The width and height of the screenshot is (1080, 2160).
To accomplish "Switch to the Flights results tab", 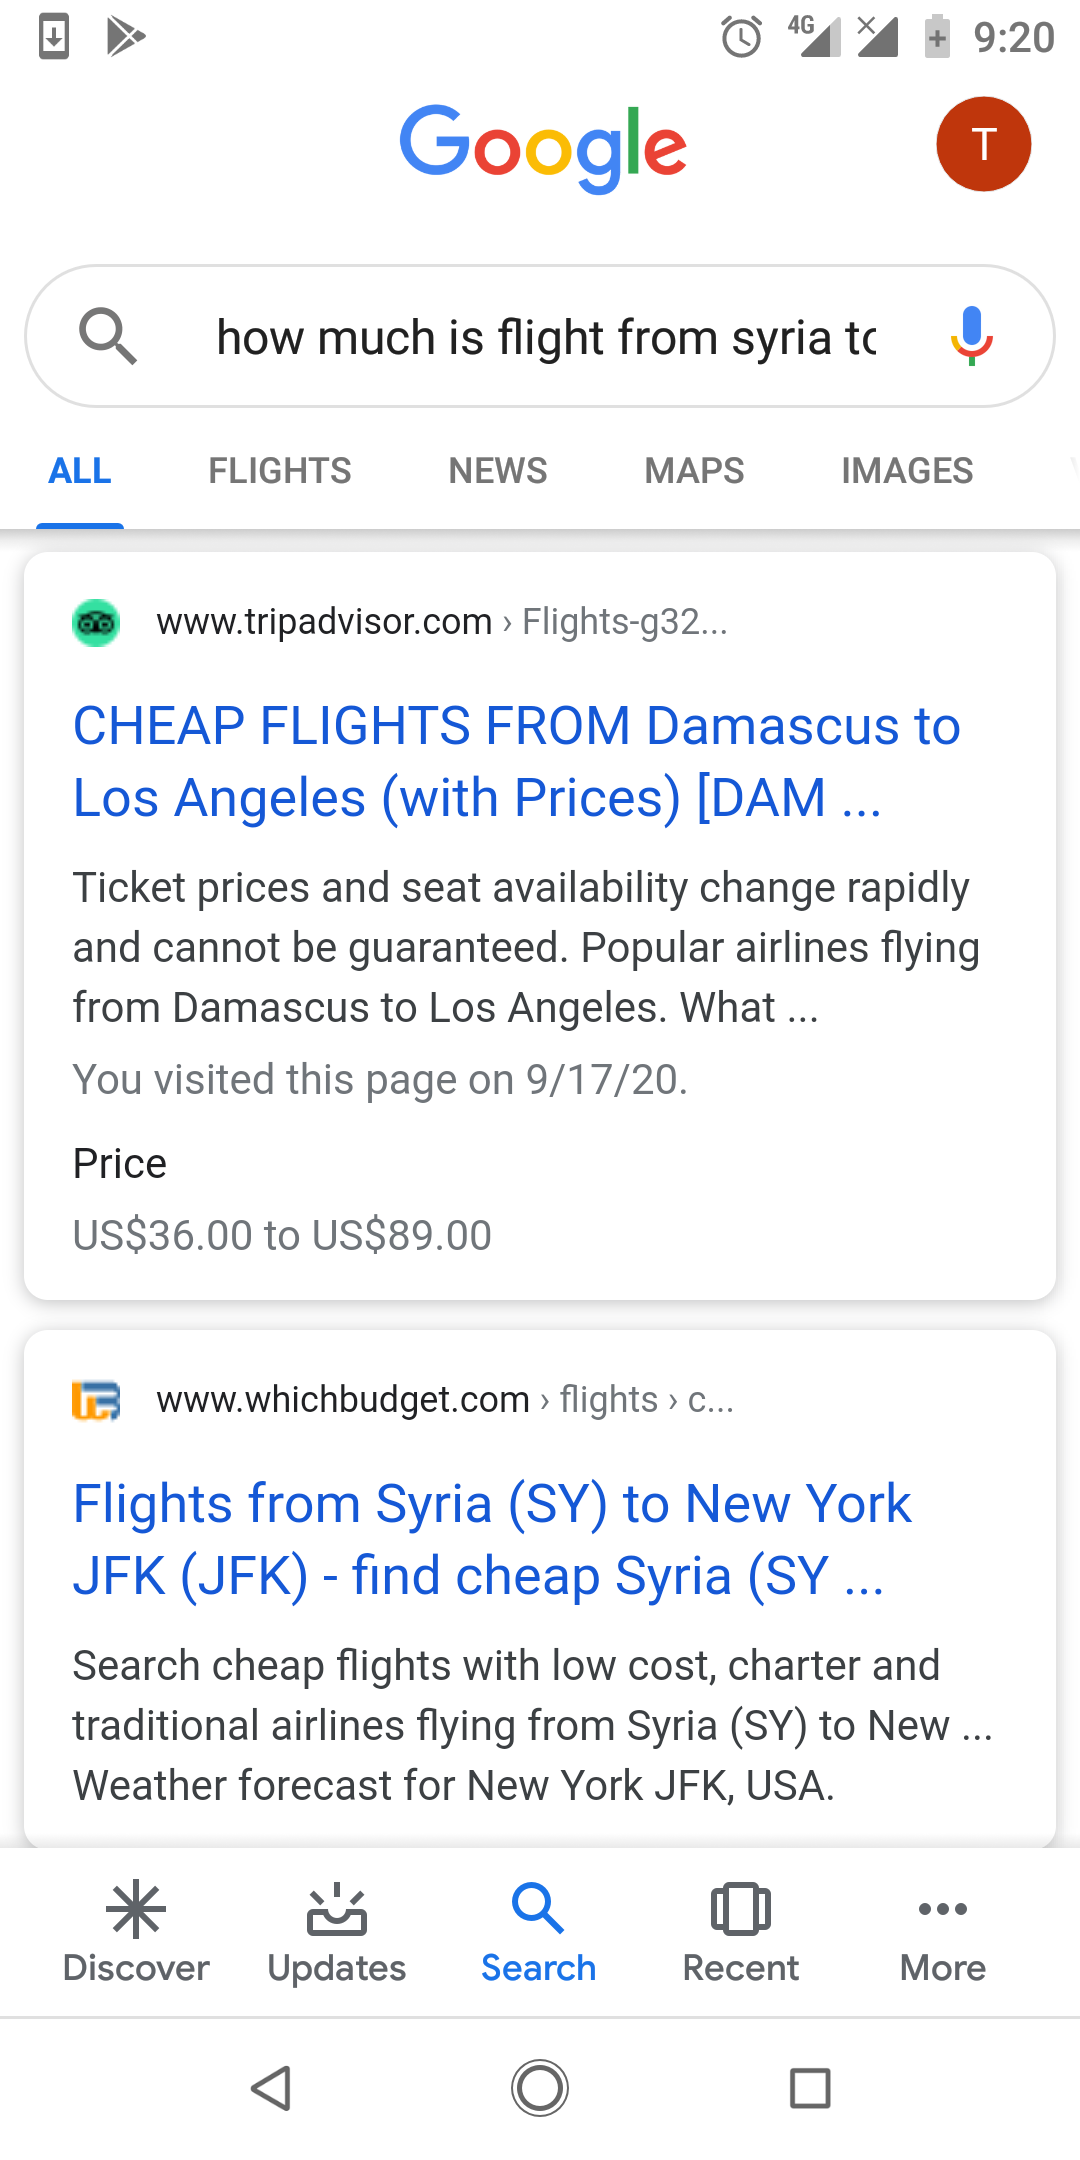I will (280, 470).
